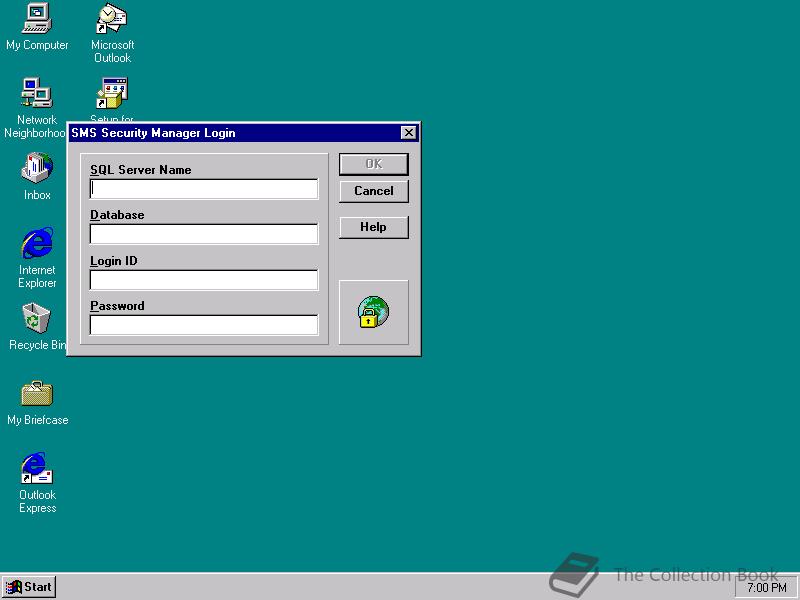
Task: Click the SQL Server Name label
Action: click(141, 170)
